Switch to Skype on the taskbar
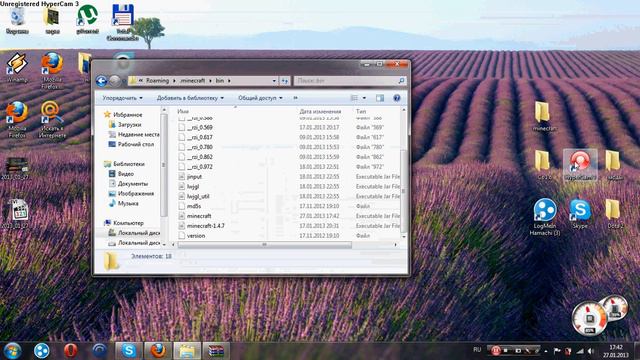The image size is (640, 360). click(129, 351)
